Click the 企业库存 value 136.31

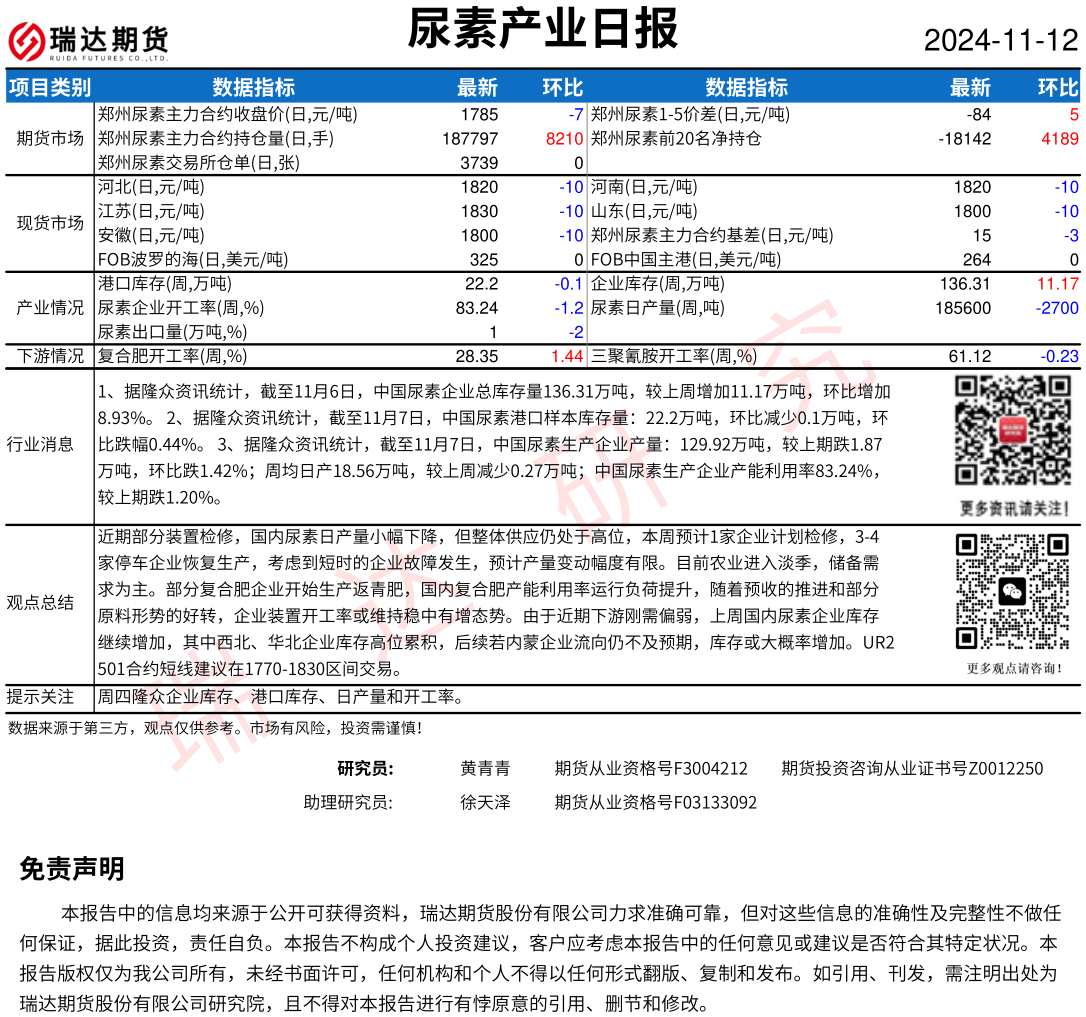pyautogui.click(x=965, y=284)
